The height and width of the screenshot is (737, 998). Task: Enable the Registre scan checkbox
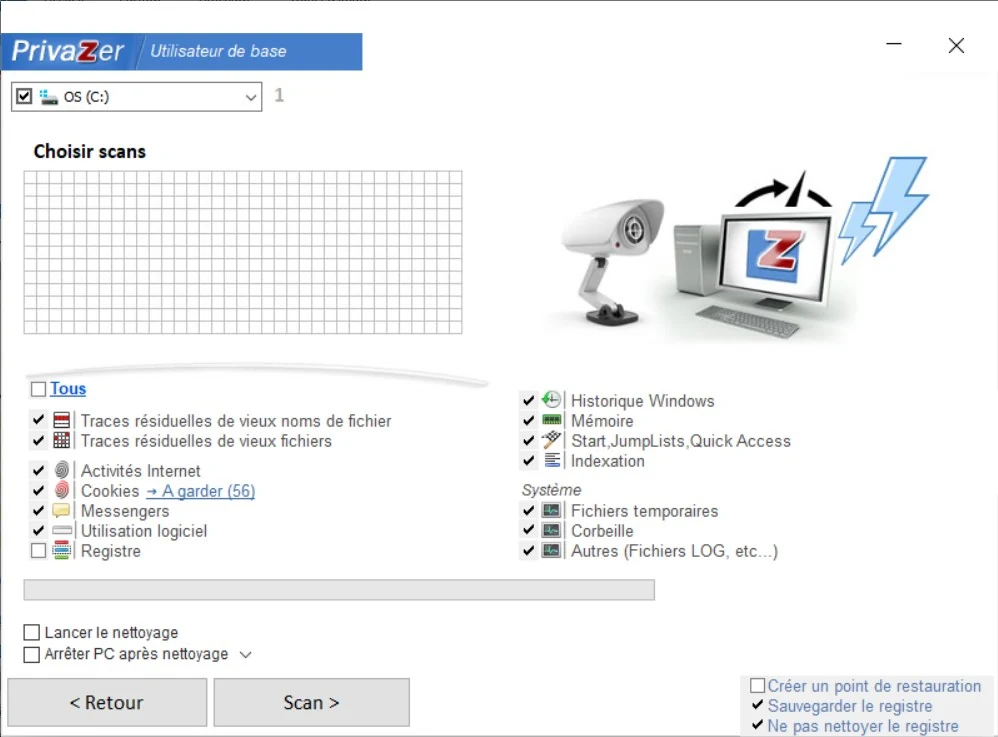point(38,551)
